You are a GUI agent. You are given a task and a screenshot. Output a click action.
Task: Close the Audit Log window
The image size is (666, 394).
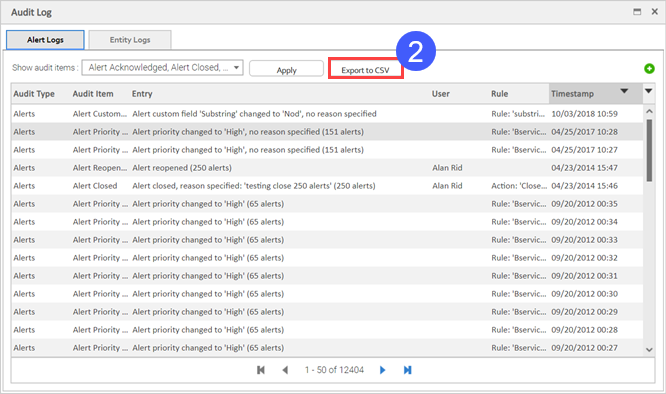[x=655, y=12]
